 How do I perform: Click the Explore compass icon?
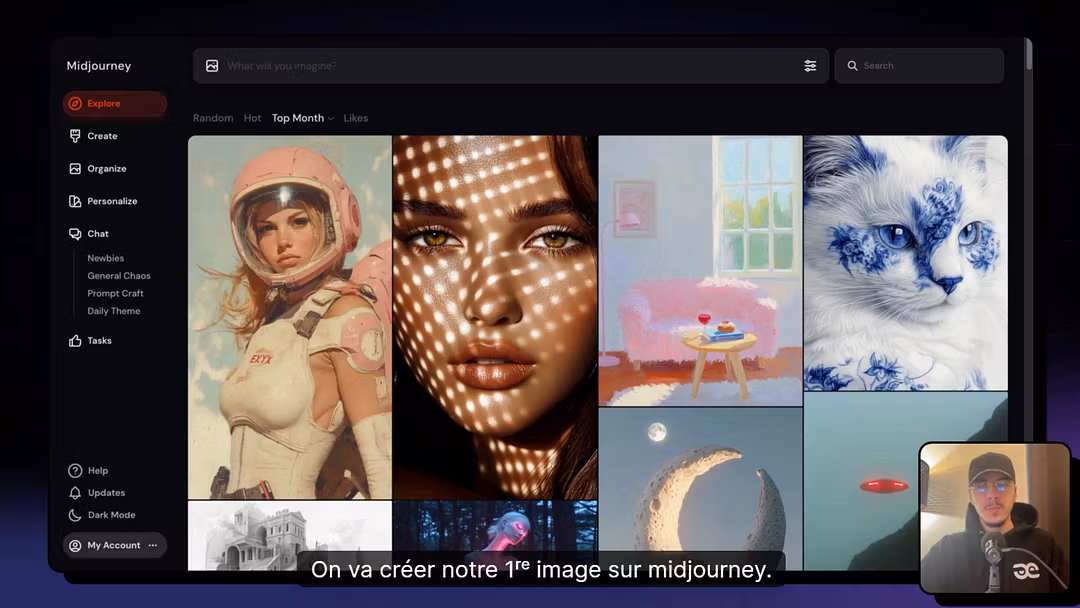pos(75,104)
